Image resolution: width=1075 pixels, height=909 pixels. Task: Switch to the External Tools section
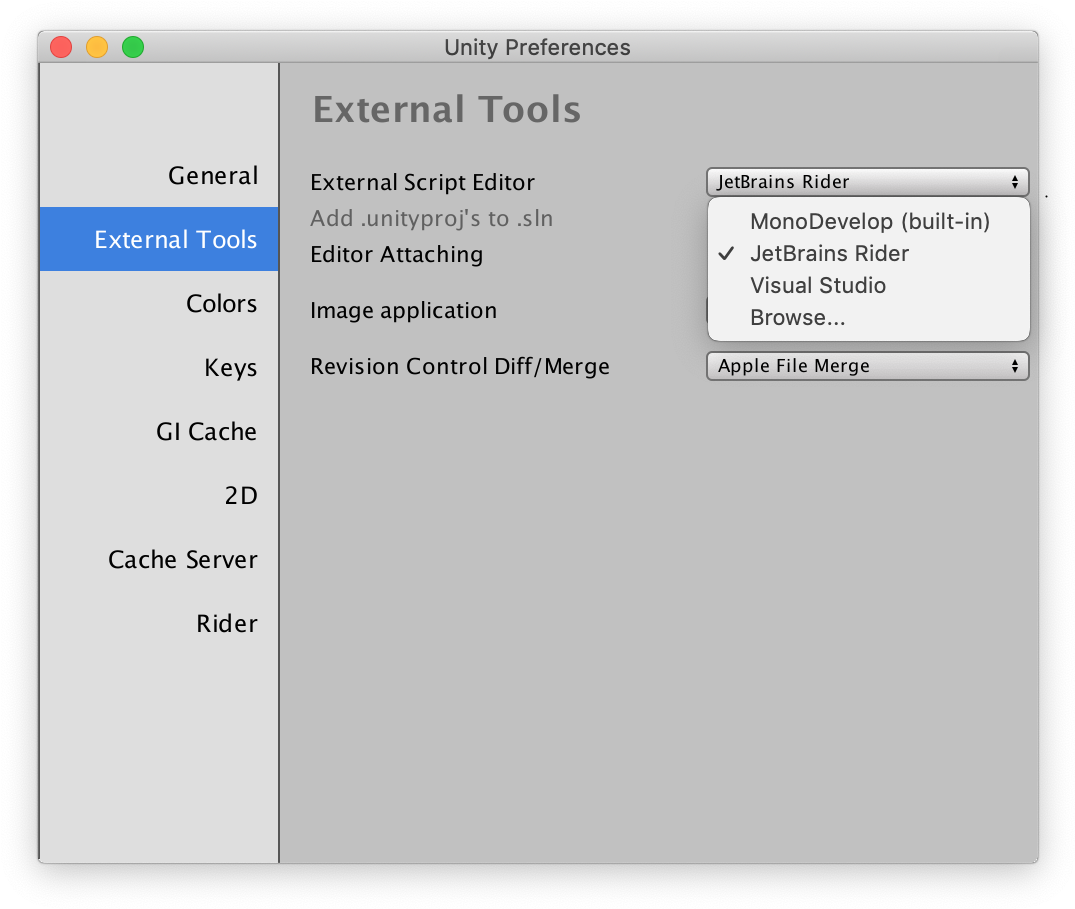point(175,239)
